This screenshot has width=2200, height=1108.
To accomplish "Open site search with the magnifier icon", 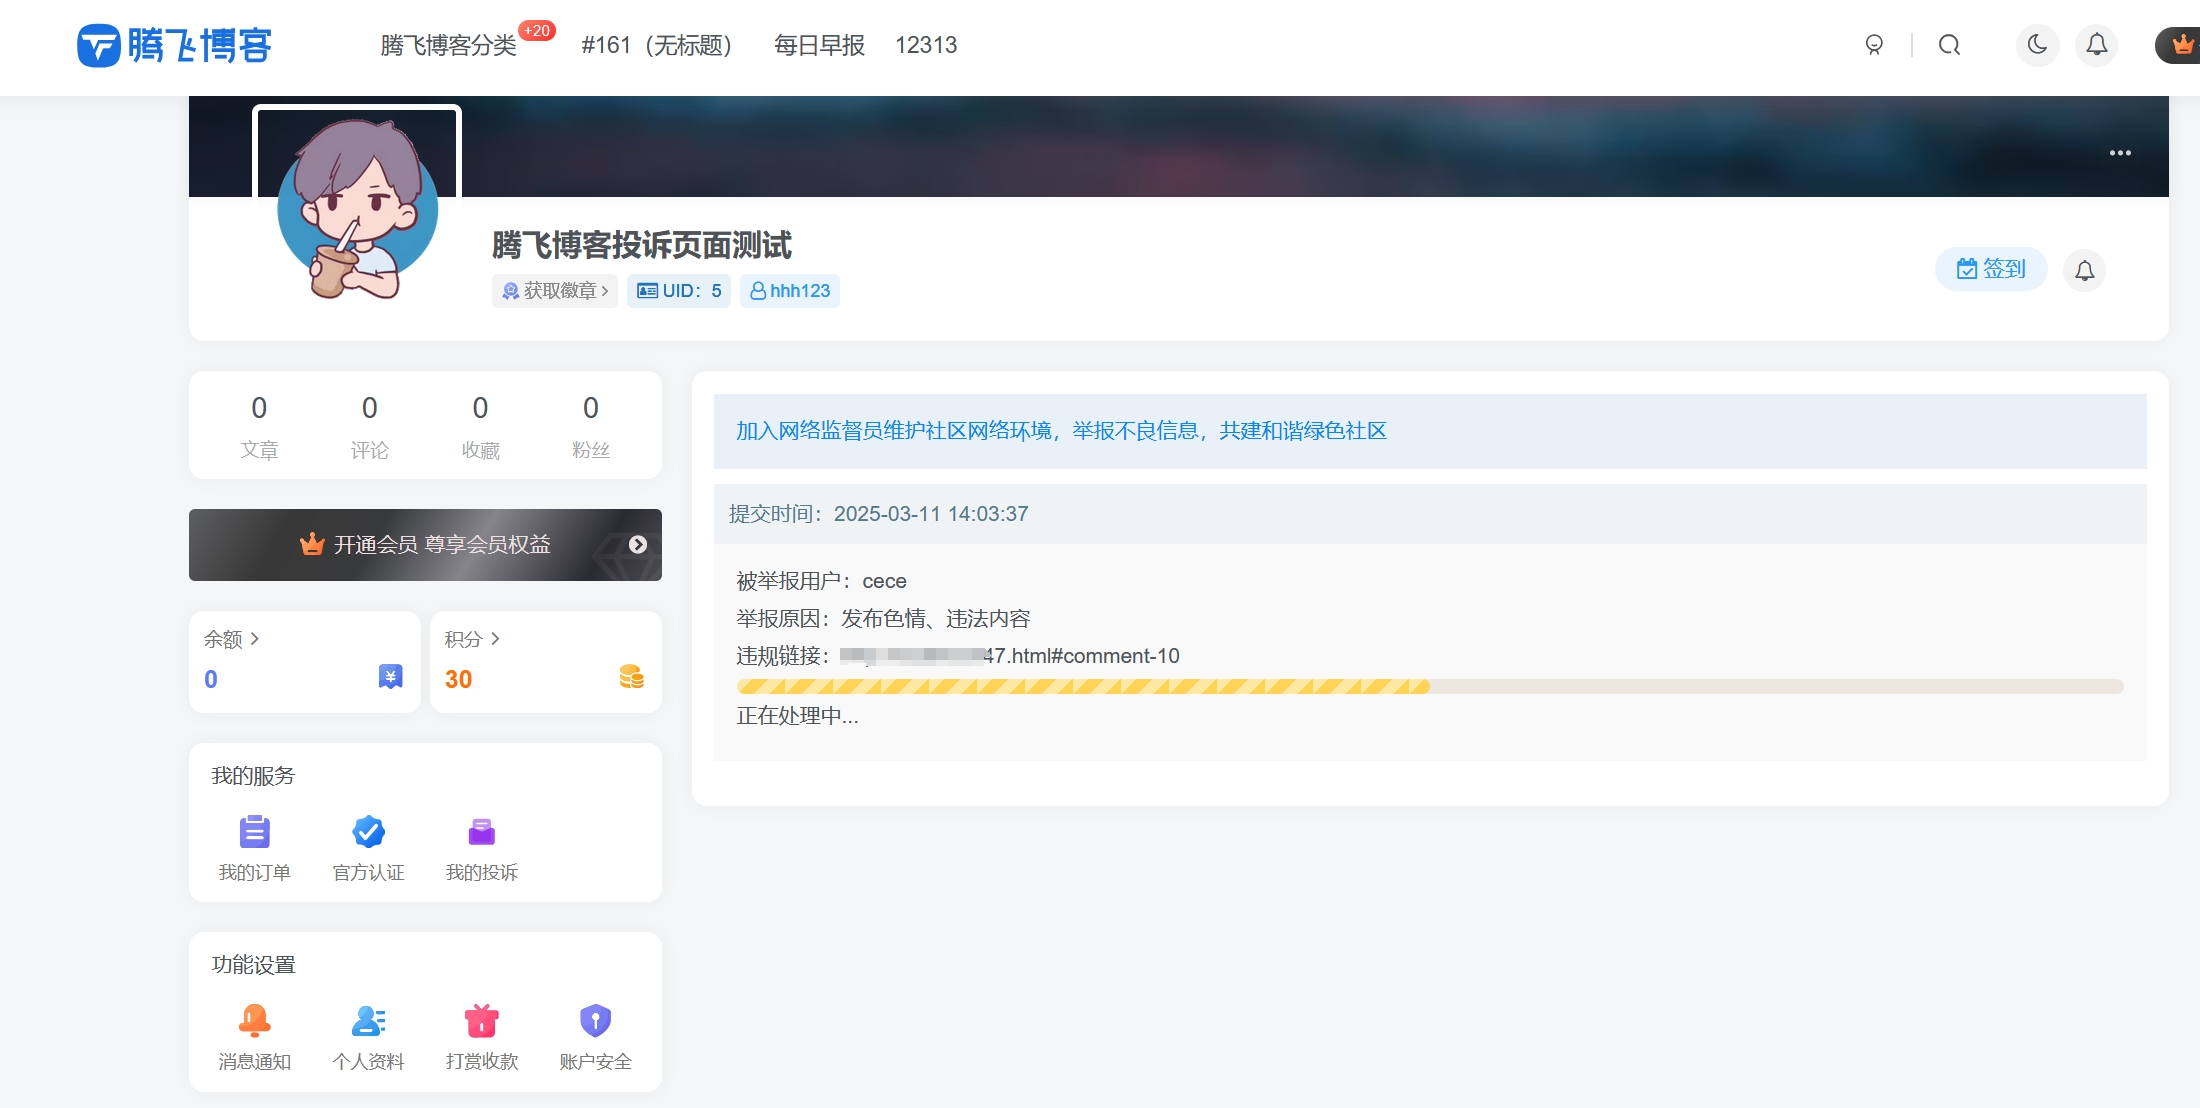I will coord(1948,45).
